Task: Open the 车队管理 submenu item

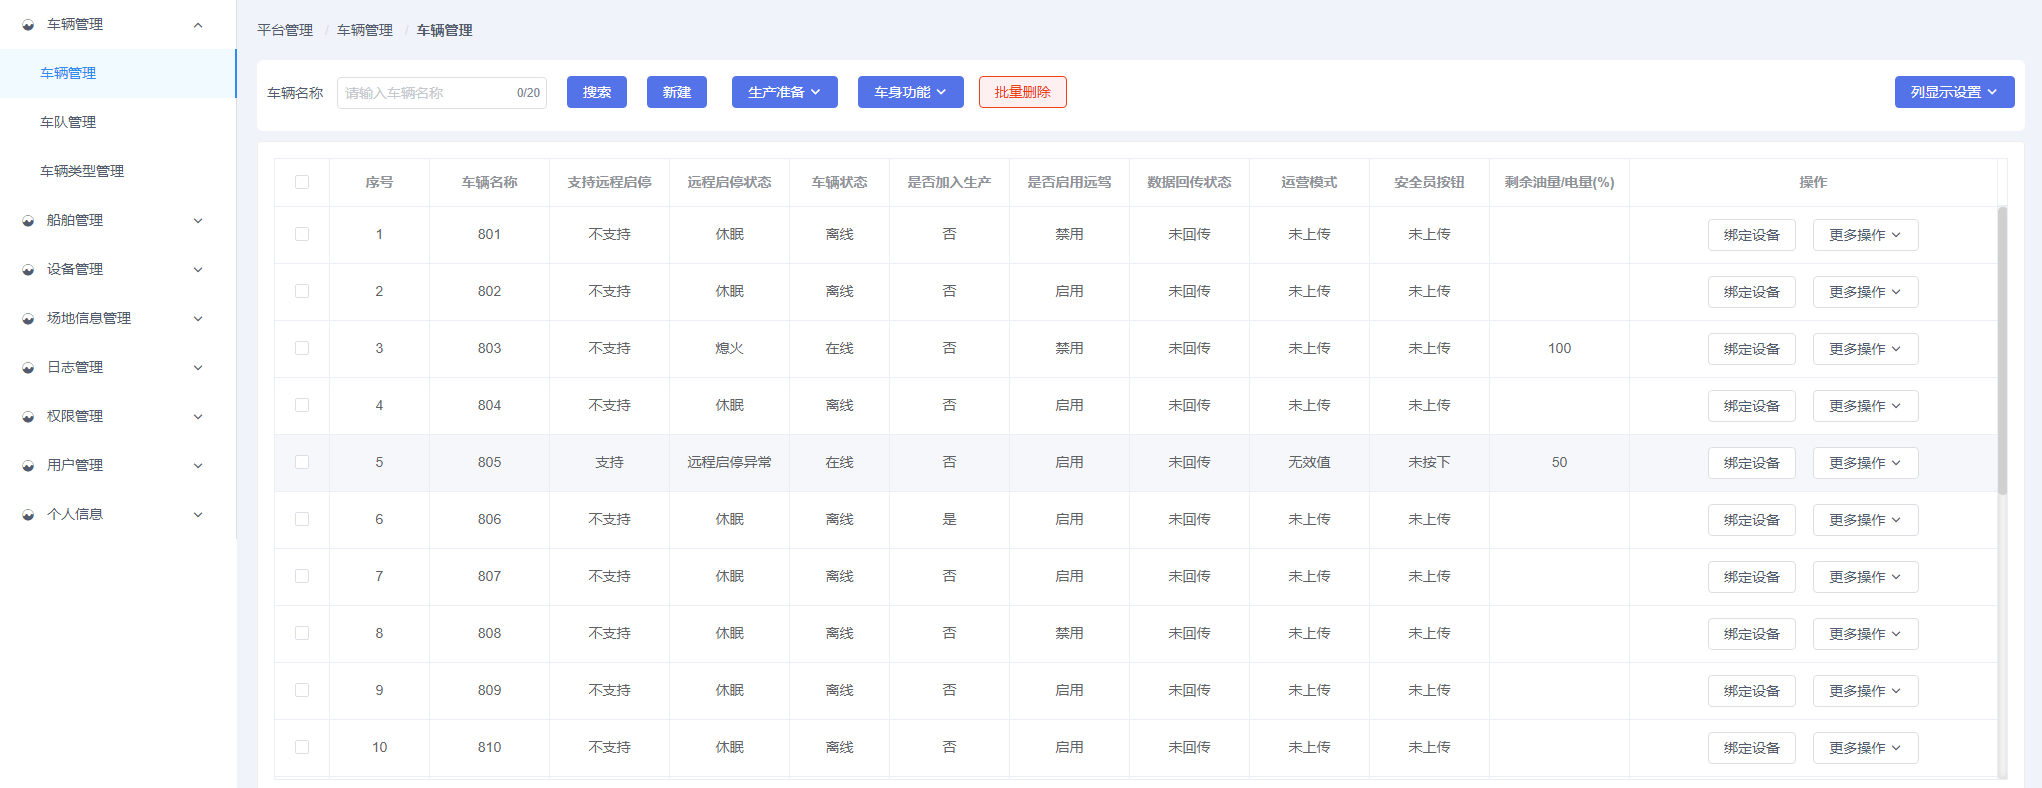Action: (118, 122)
